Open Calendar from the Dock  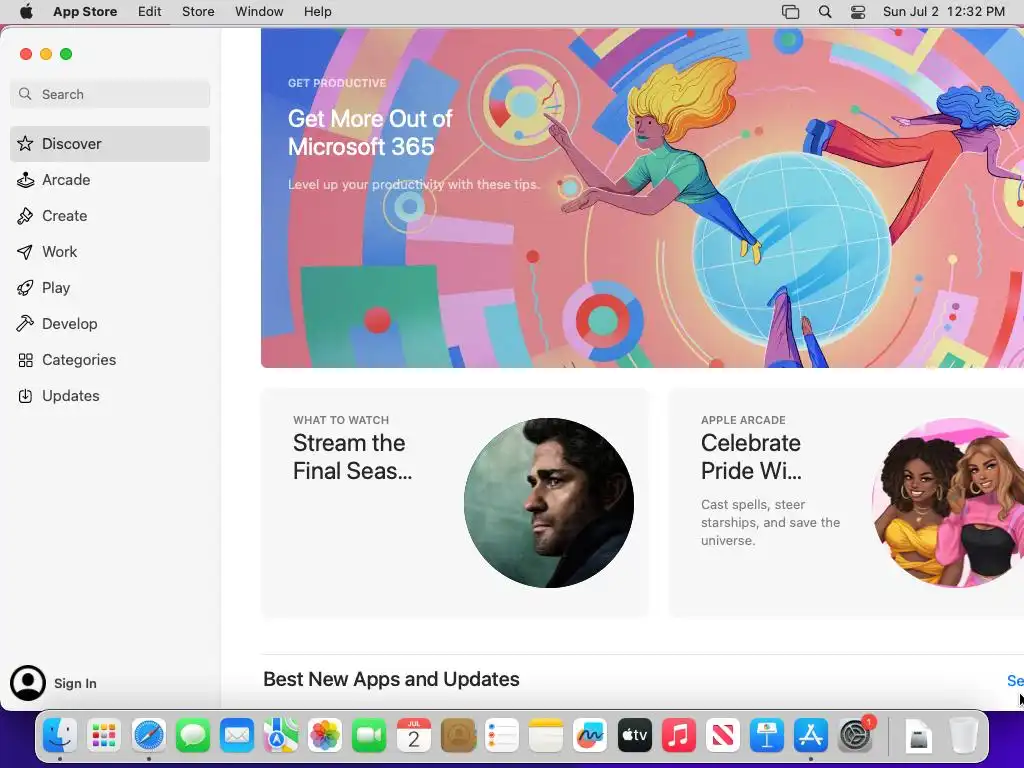point(413,736)
